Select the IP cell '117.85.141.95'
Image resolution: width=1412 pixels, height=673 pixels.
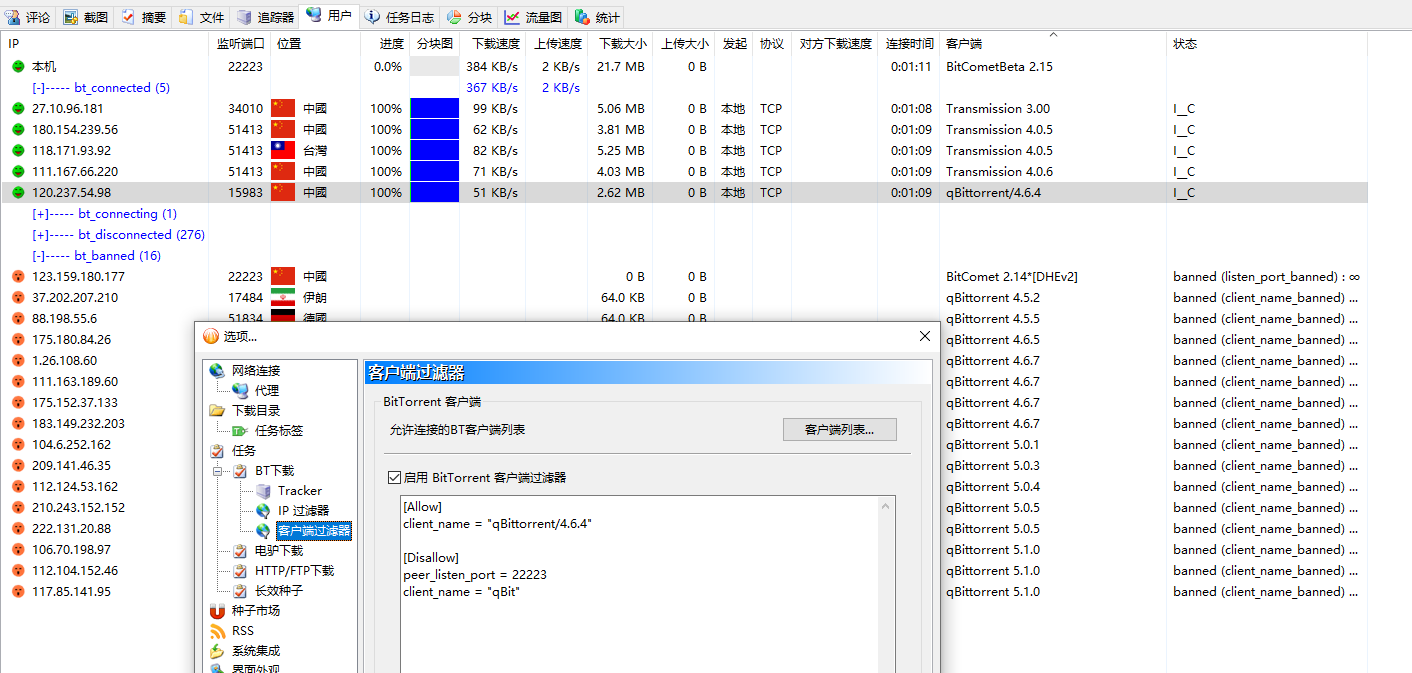pyautogui.click(x=72, y=592)
